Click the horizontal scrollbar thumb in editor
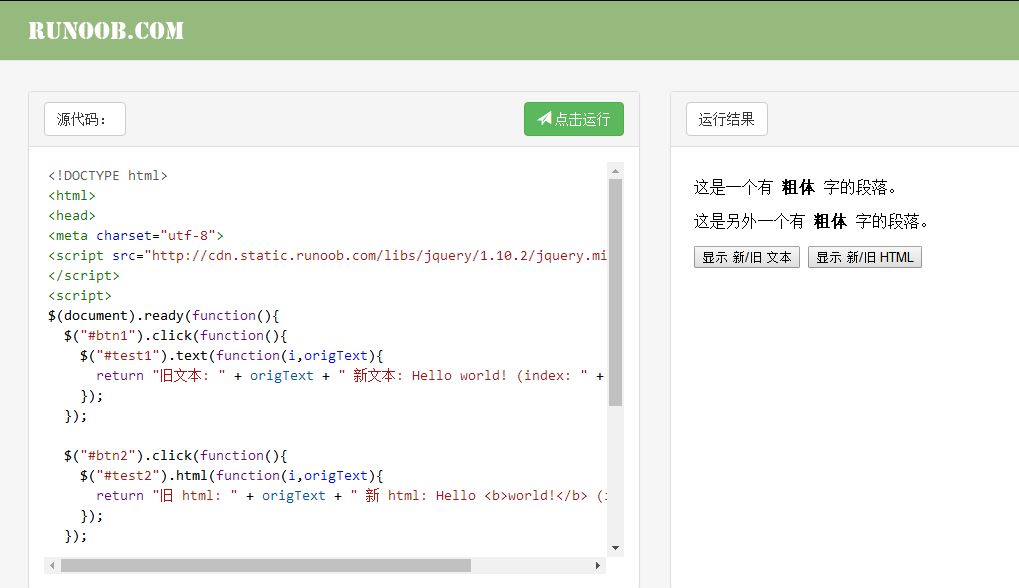The height and width of the screenshot is (588, 1019). tap(266, 565)
